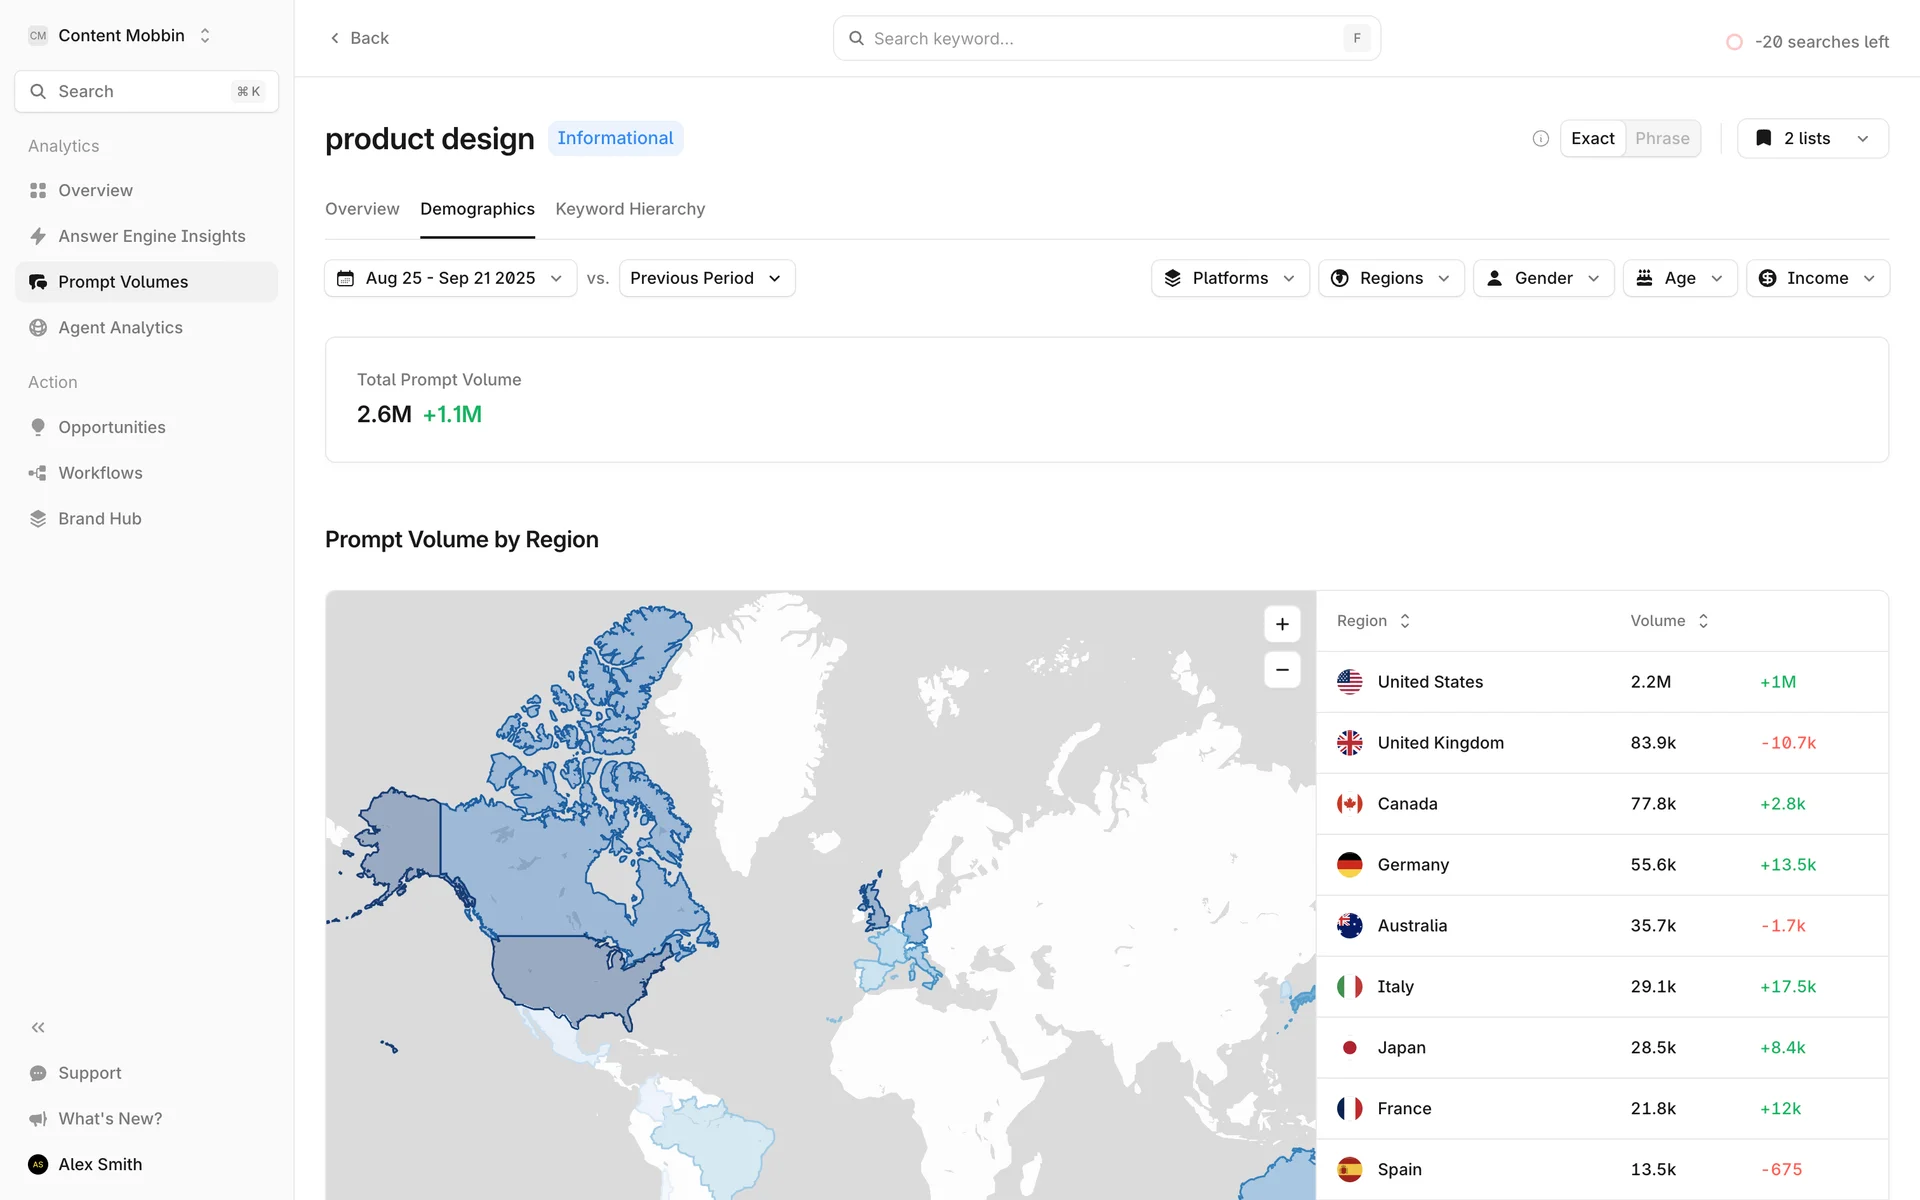Open Agent Analytics in sidebar

click(120, 327)
